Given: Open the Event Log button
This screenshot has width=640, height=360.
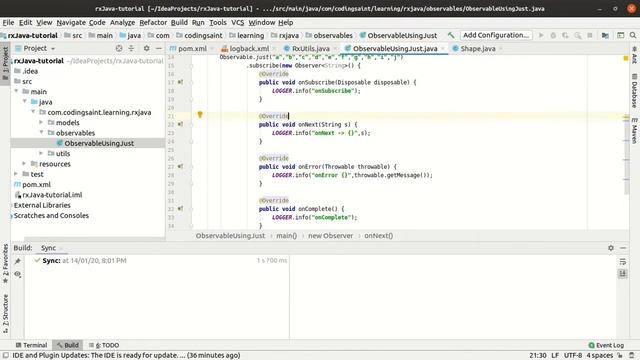Looking at the screenshot, I should click(x=606, y=345).
